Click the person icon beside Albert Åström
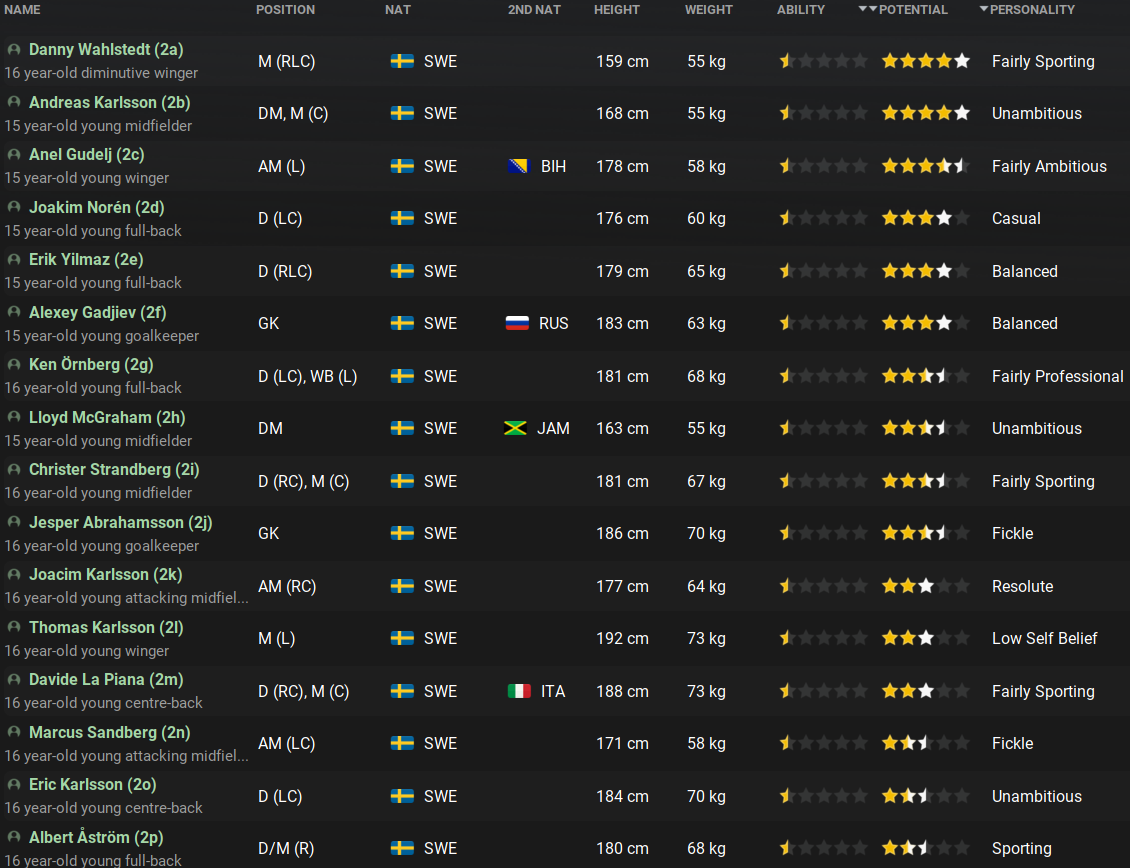1130x868 pixels. (14, 837)
